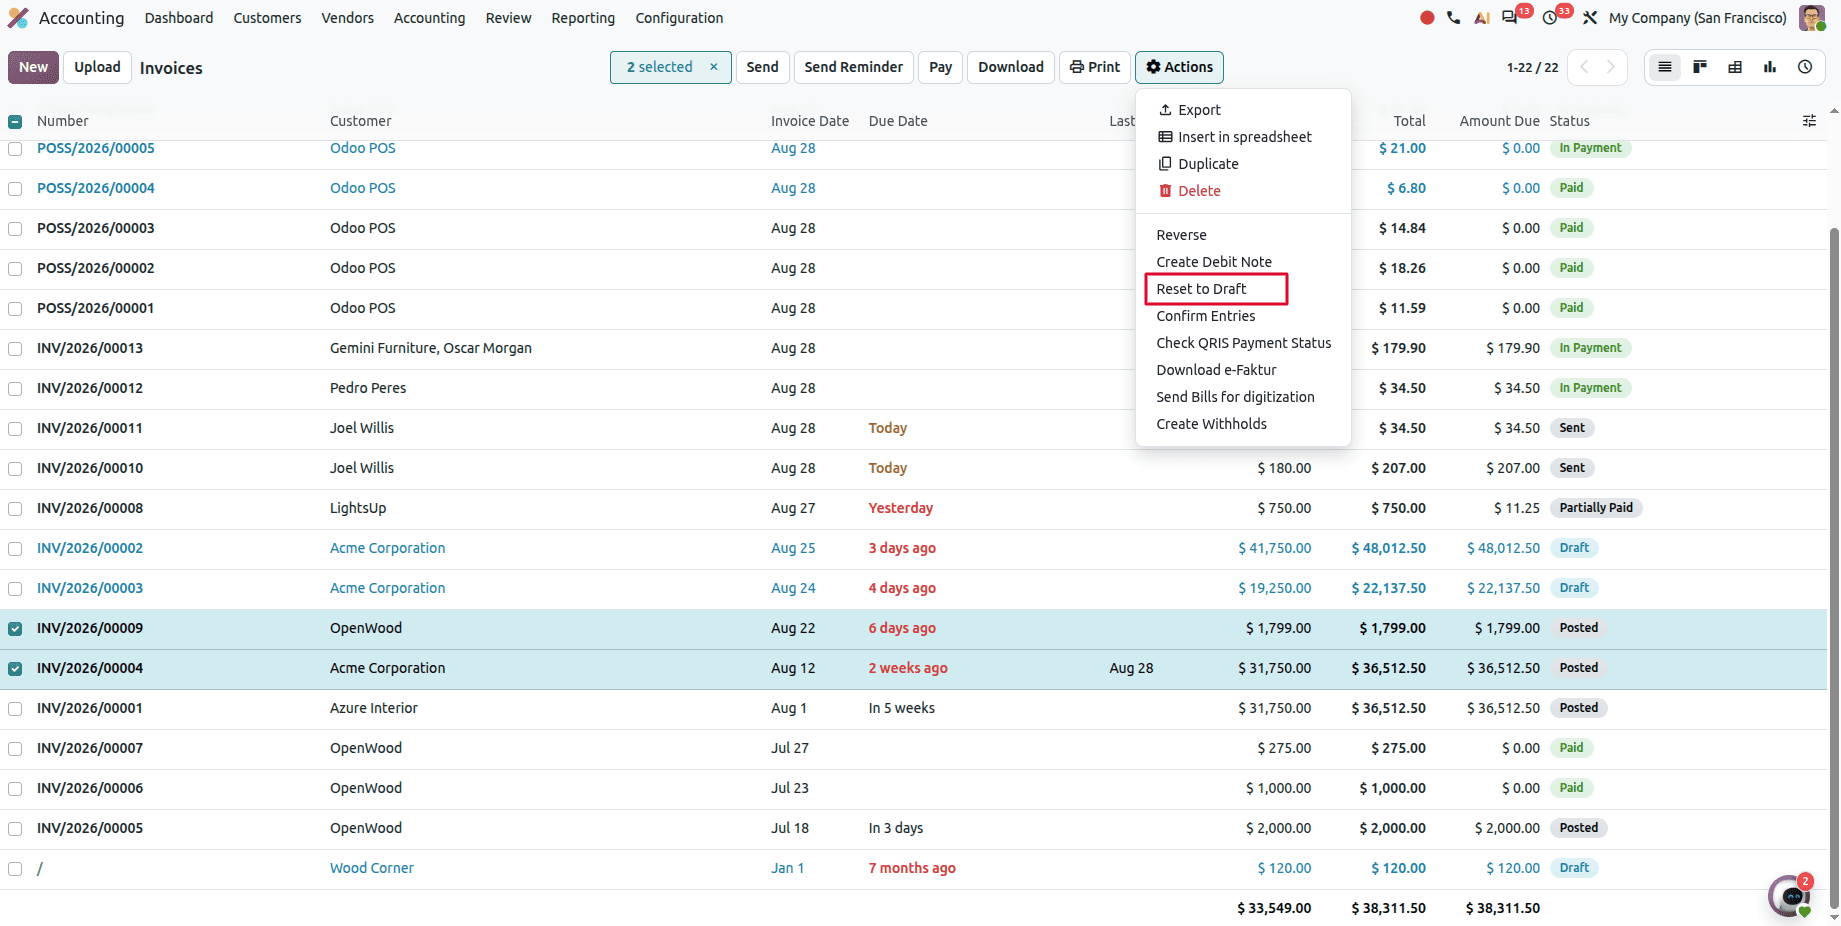Check INV/2026/00013 row checkbox

pos(15,349)
